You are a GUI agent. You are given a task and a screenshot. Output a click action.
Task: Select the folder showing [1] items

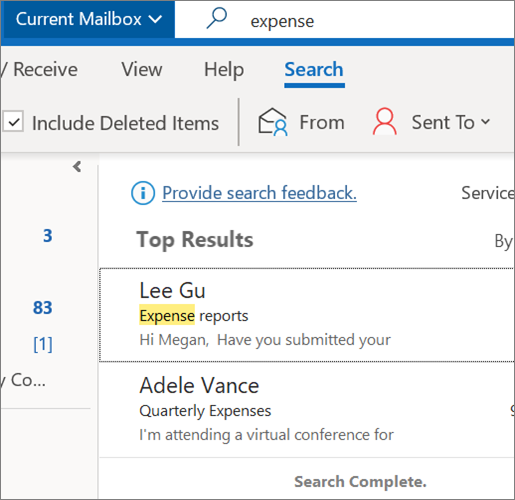tap(43, 344)
